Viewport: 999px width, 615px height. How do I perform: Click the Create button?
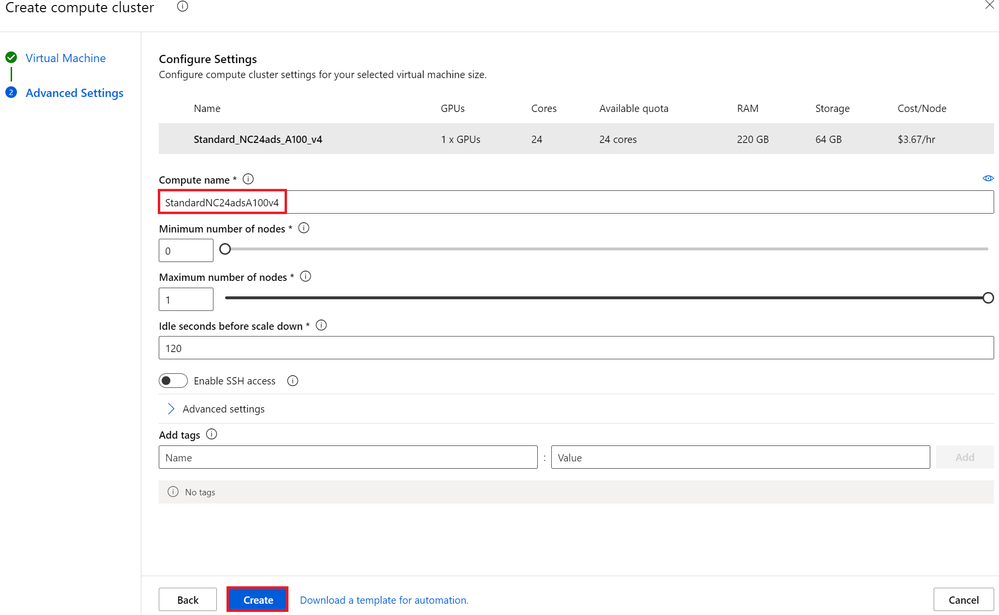coord(258,600)
